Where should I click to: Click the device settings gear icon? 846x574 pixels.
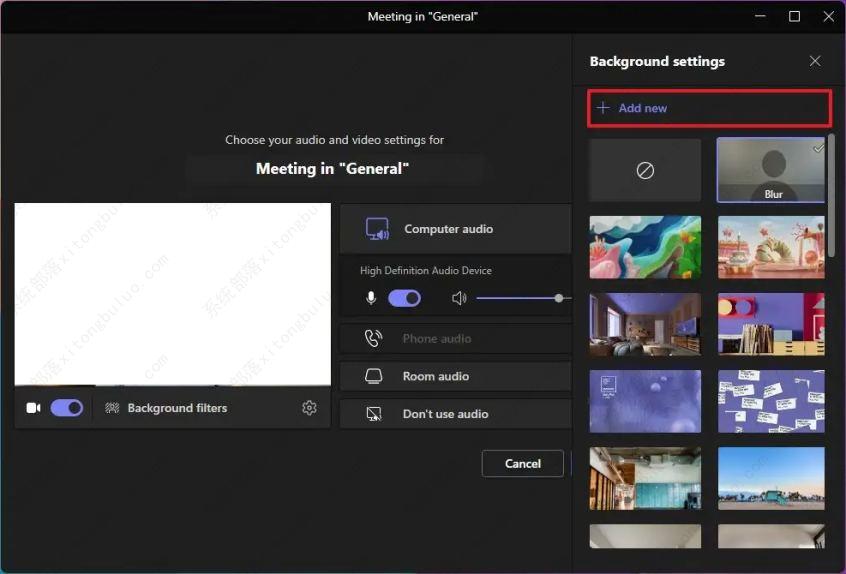coord(309,408)
